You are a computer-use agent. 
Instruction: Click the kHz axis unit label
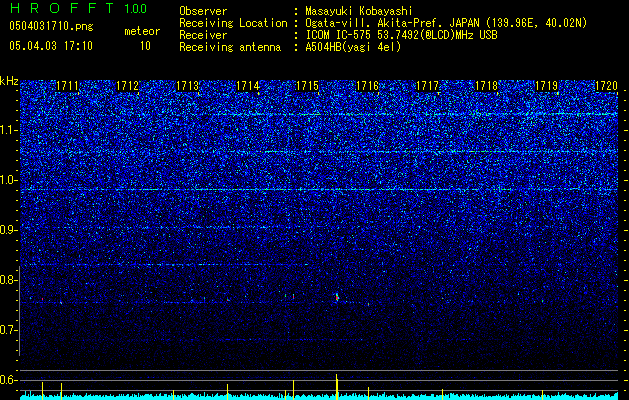tap(9, 81)
